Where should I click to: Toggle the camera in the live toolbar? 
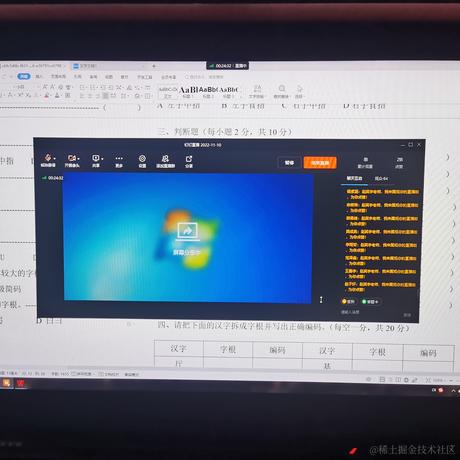point(71,158)
